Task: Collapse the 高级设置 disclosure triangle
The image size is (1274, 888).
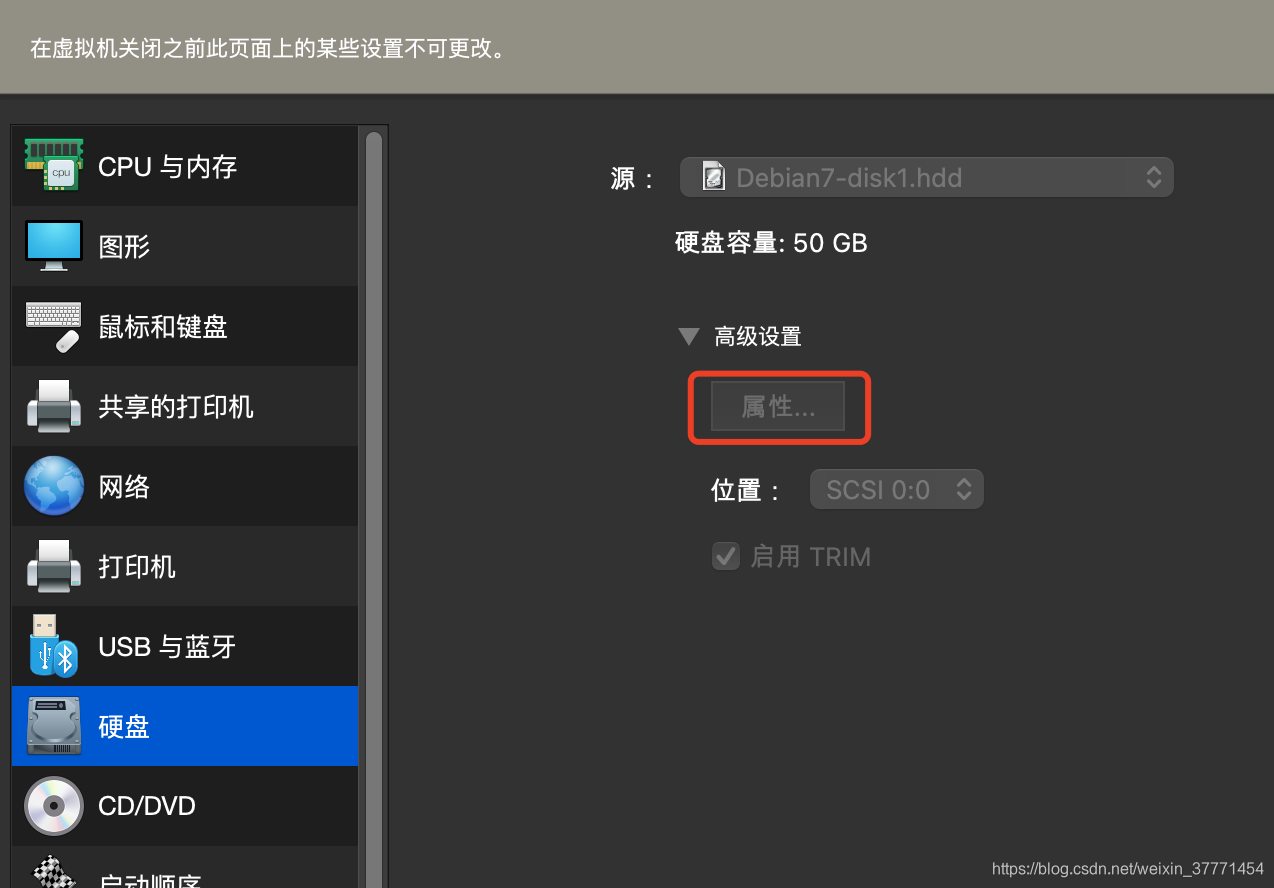Action: 688,337
